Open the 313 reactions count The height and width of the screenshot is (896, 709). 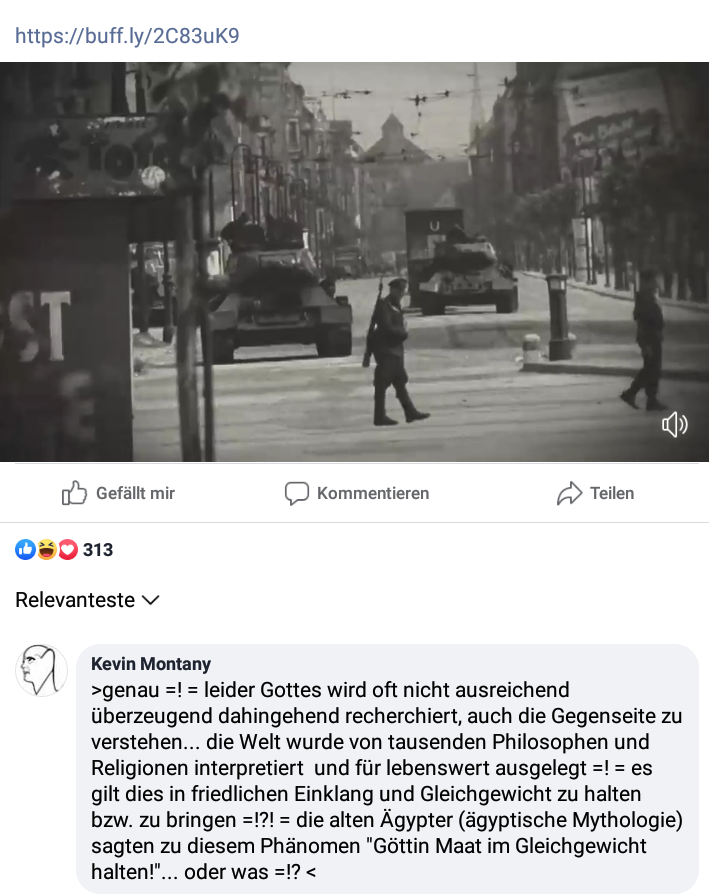(98, 550)
